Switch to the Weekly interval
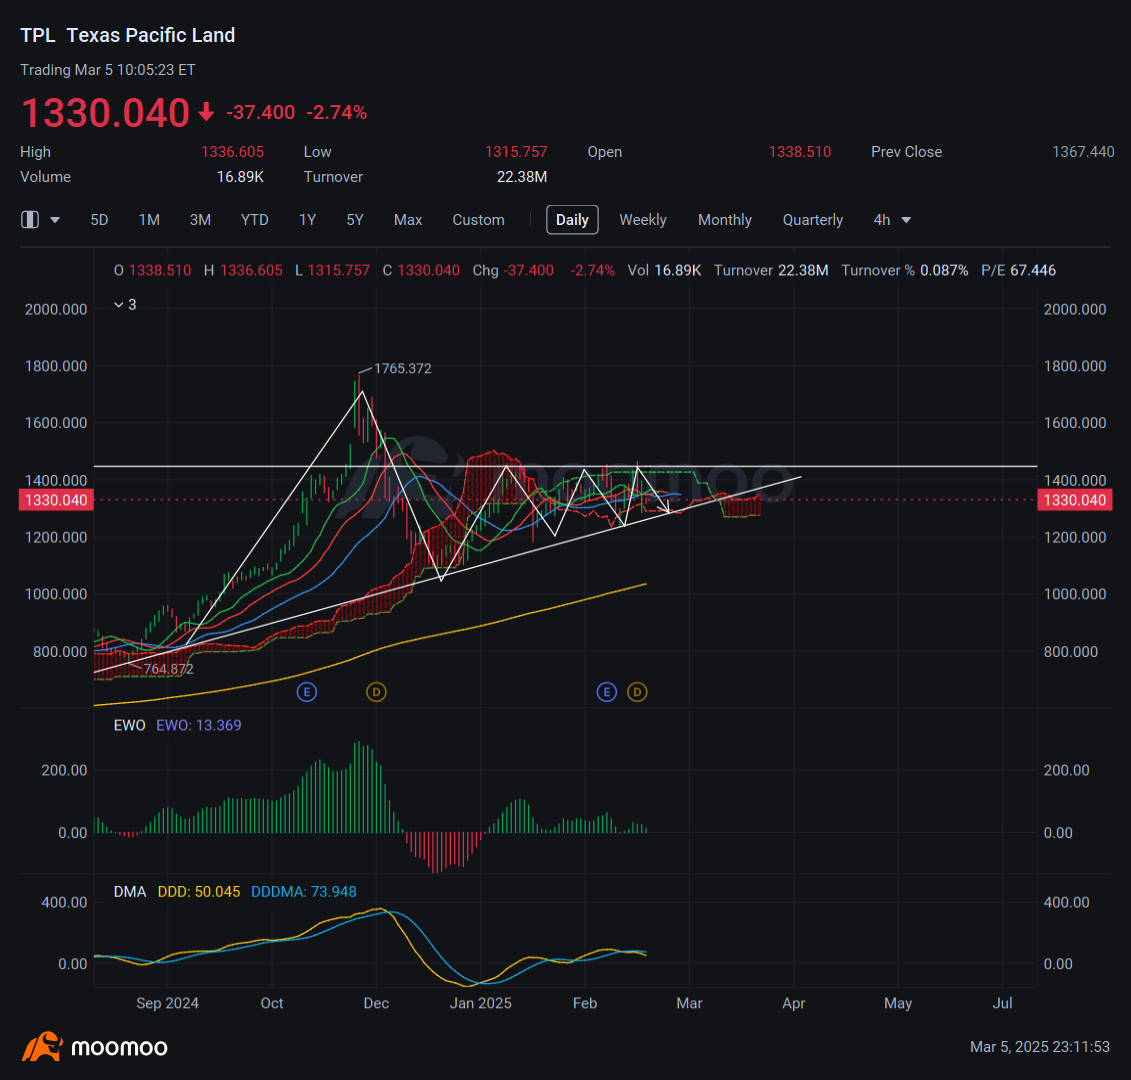This screenshot has width=1131, height=1080. pyautogui.click(x=643, y=220)
